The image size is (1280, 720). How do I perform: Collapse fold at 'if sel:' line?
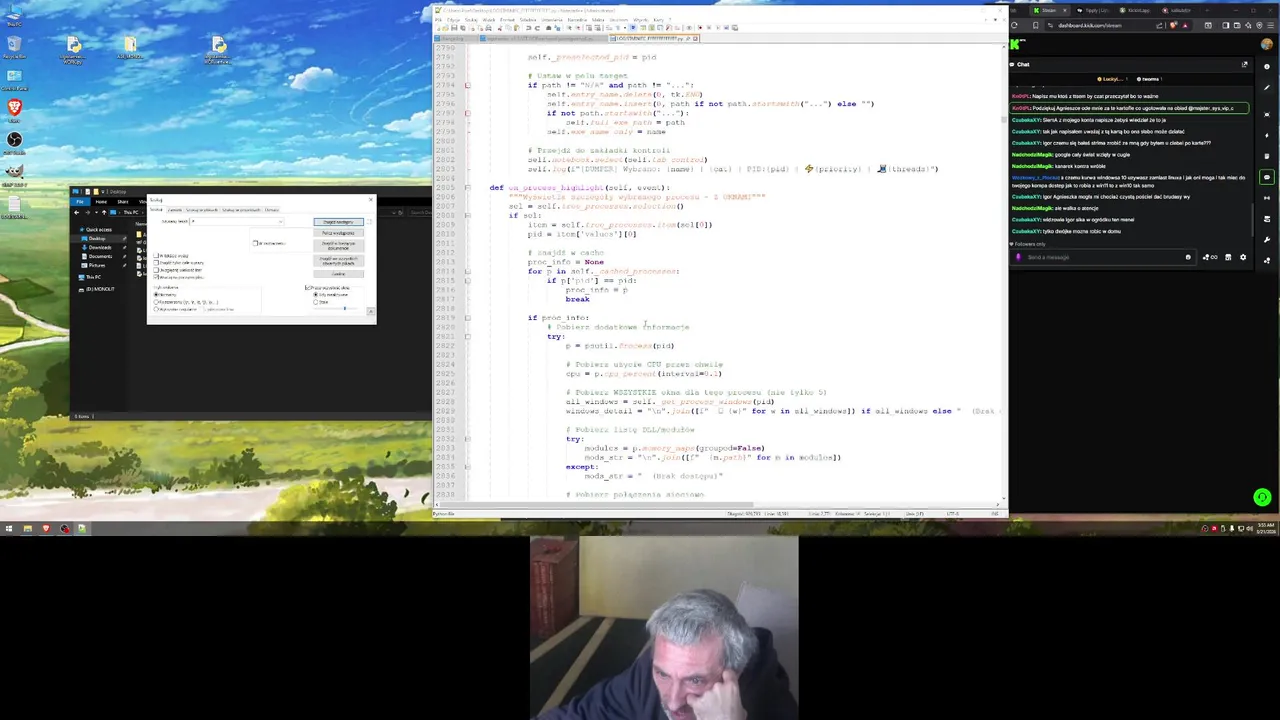[467, 215]
